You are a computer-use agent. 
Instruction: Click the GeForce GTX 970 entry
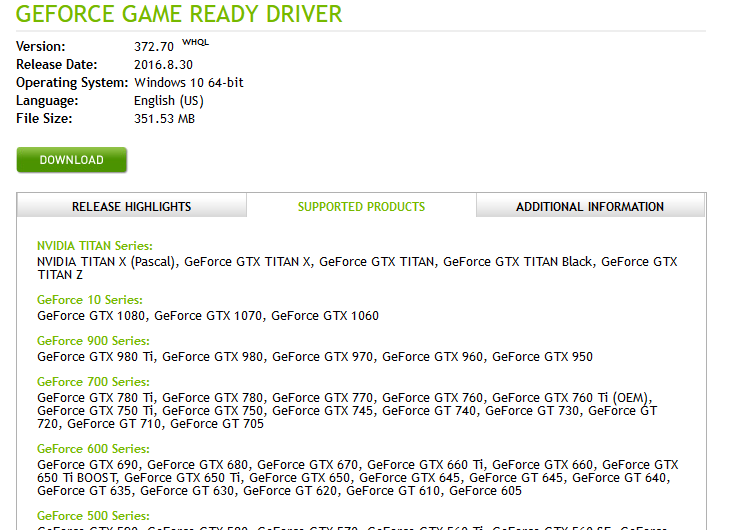[x=323, y=357]
